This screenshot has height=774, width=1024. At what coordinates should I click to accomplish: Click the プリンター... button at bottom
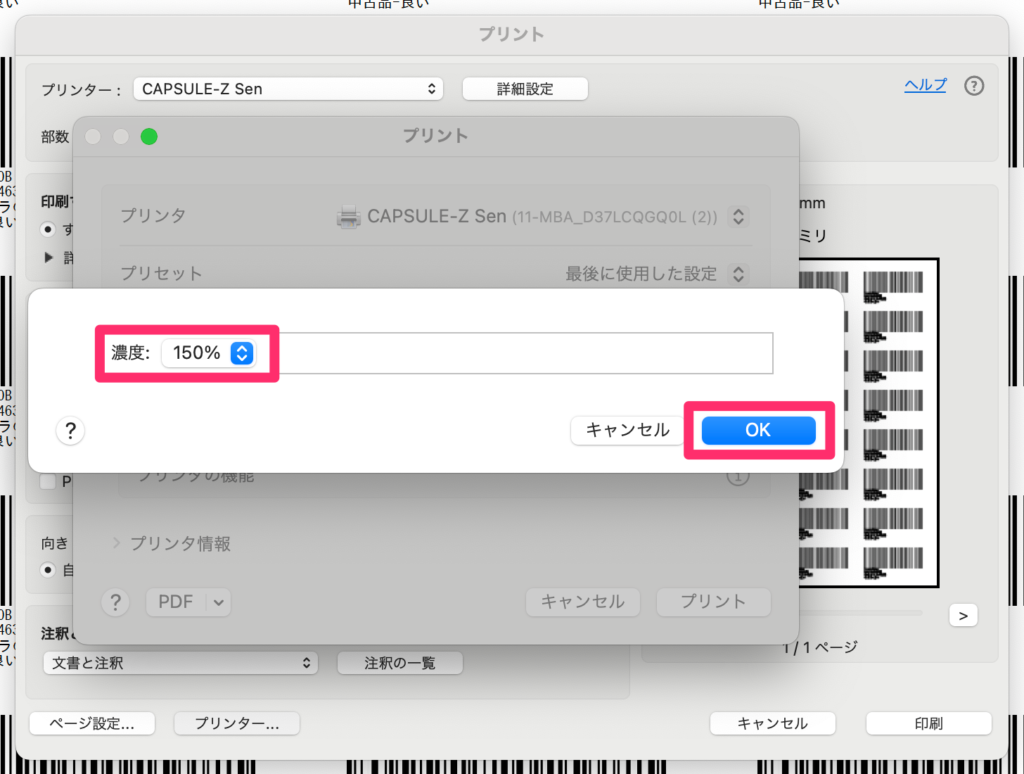tap(236, 723)
